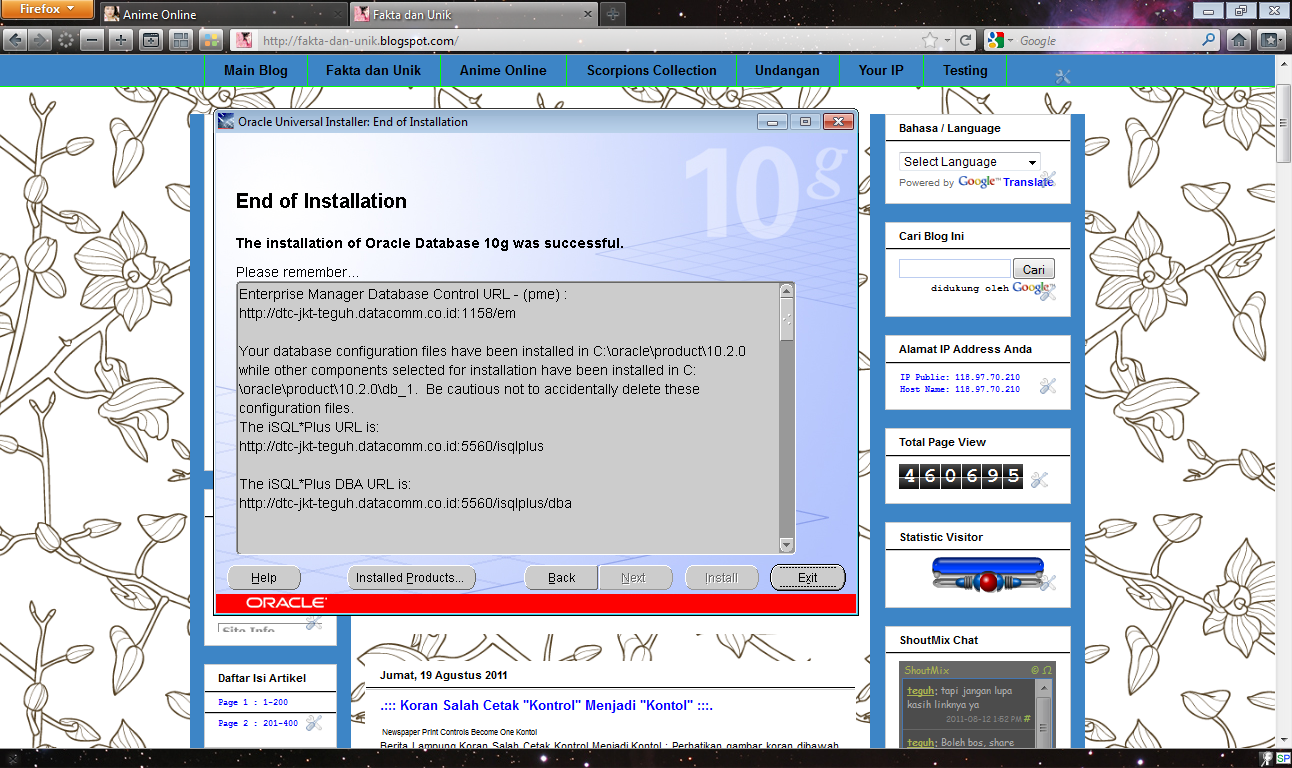Open the Firefox menu button
The height and width of the screenshot is (768, 1292).
coord(48,10)
